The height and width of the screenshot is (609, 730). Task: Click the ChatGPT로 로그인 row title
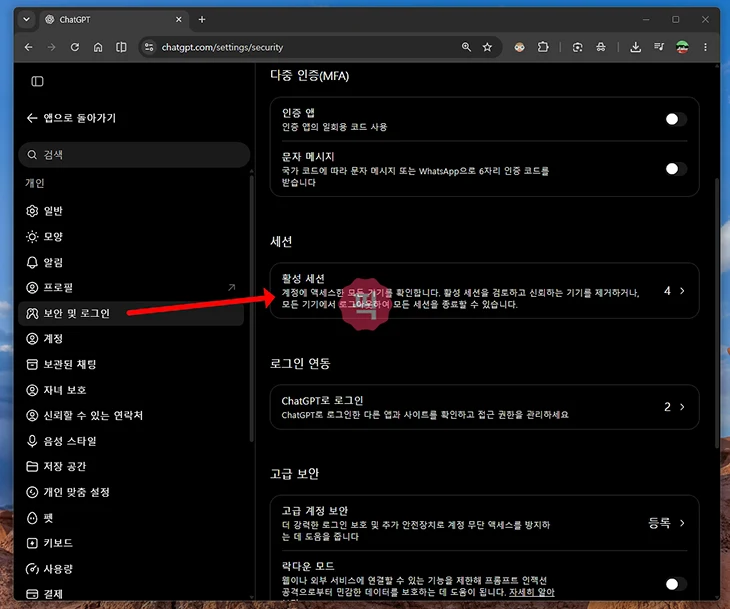[322, 400]
